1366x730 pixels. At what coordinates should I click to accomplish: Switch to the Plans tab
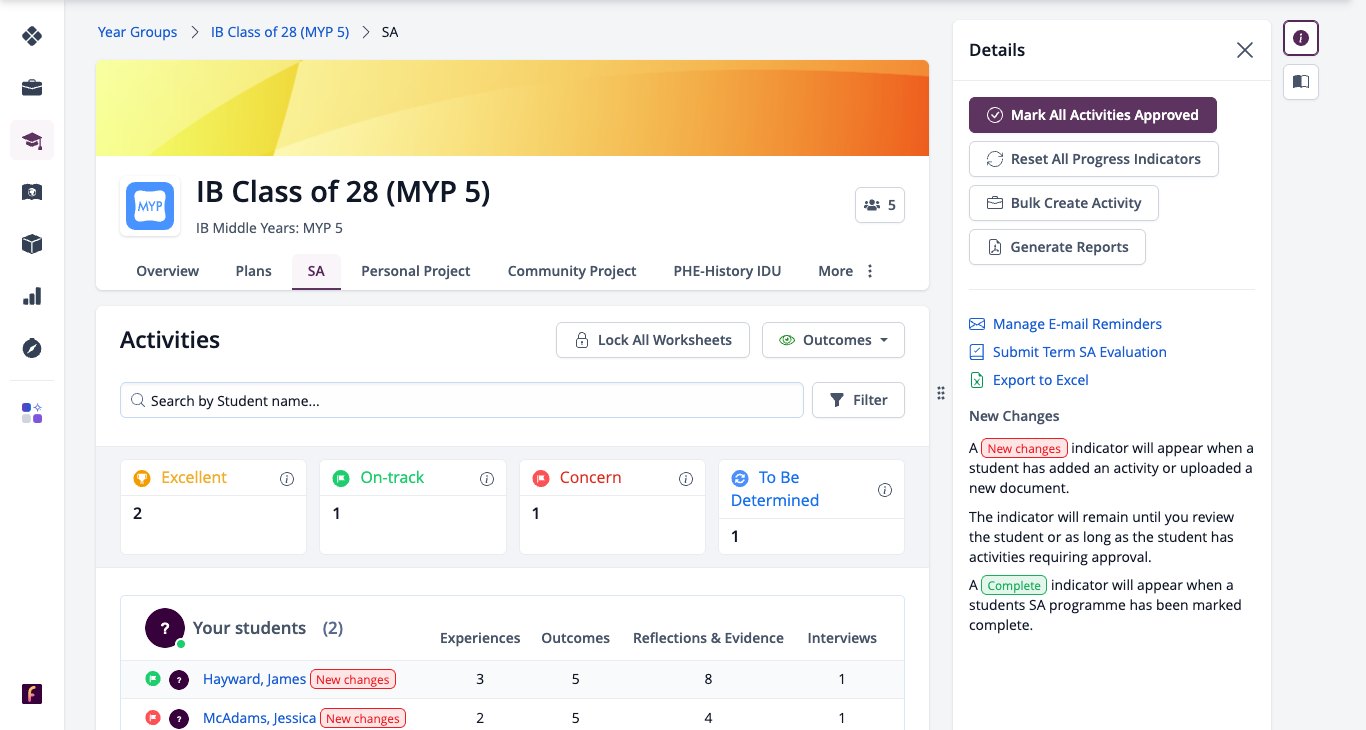(x=254, y=271)
